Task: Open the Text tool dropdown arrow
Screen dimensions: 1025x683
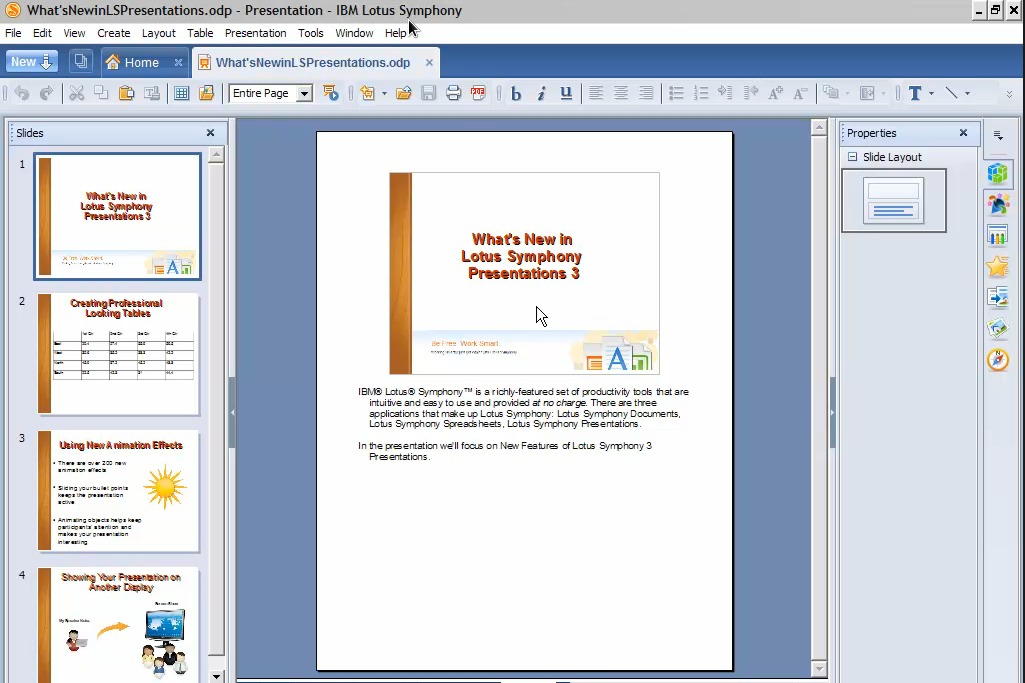Action: [931, 93]
